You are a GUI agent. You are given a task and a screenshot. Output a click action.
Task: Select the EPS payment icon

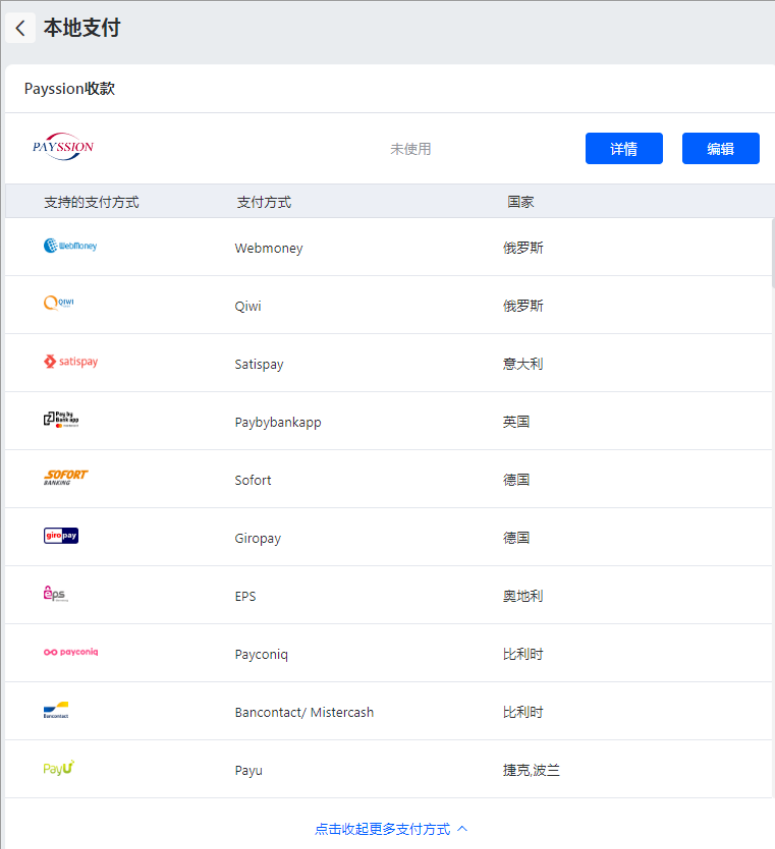pos(57,594)
